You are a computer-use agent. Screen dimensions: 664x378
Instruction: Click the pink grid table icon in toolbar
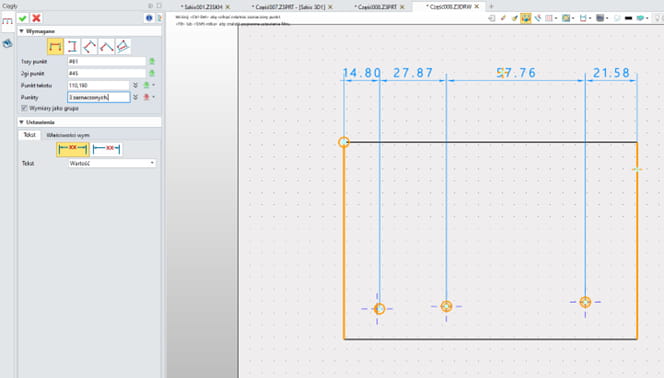pos(549,18)
